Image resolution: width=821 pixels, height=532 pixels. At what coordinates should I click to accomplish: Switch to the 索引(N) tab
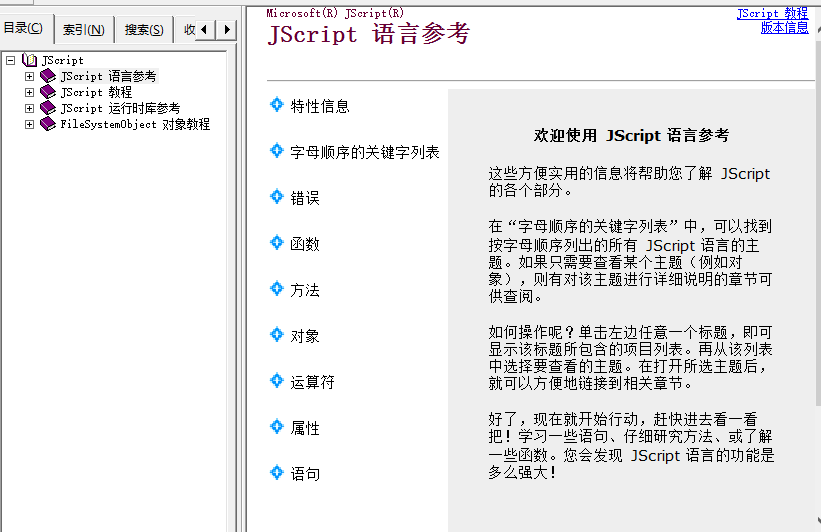pyautogui.click(x=83, y=30)
